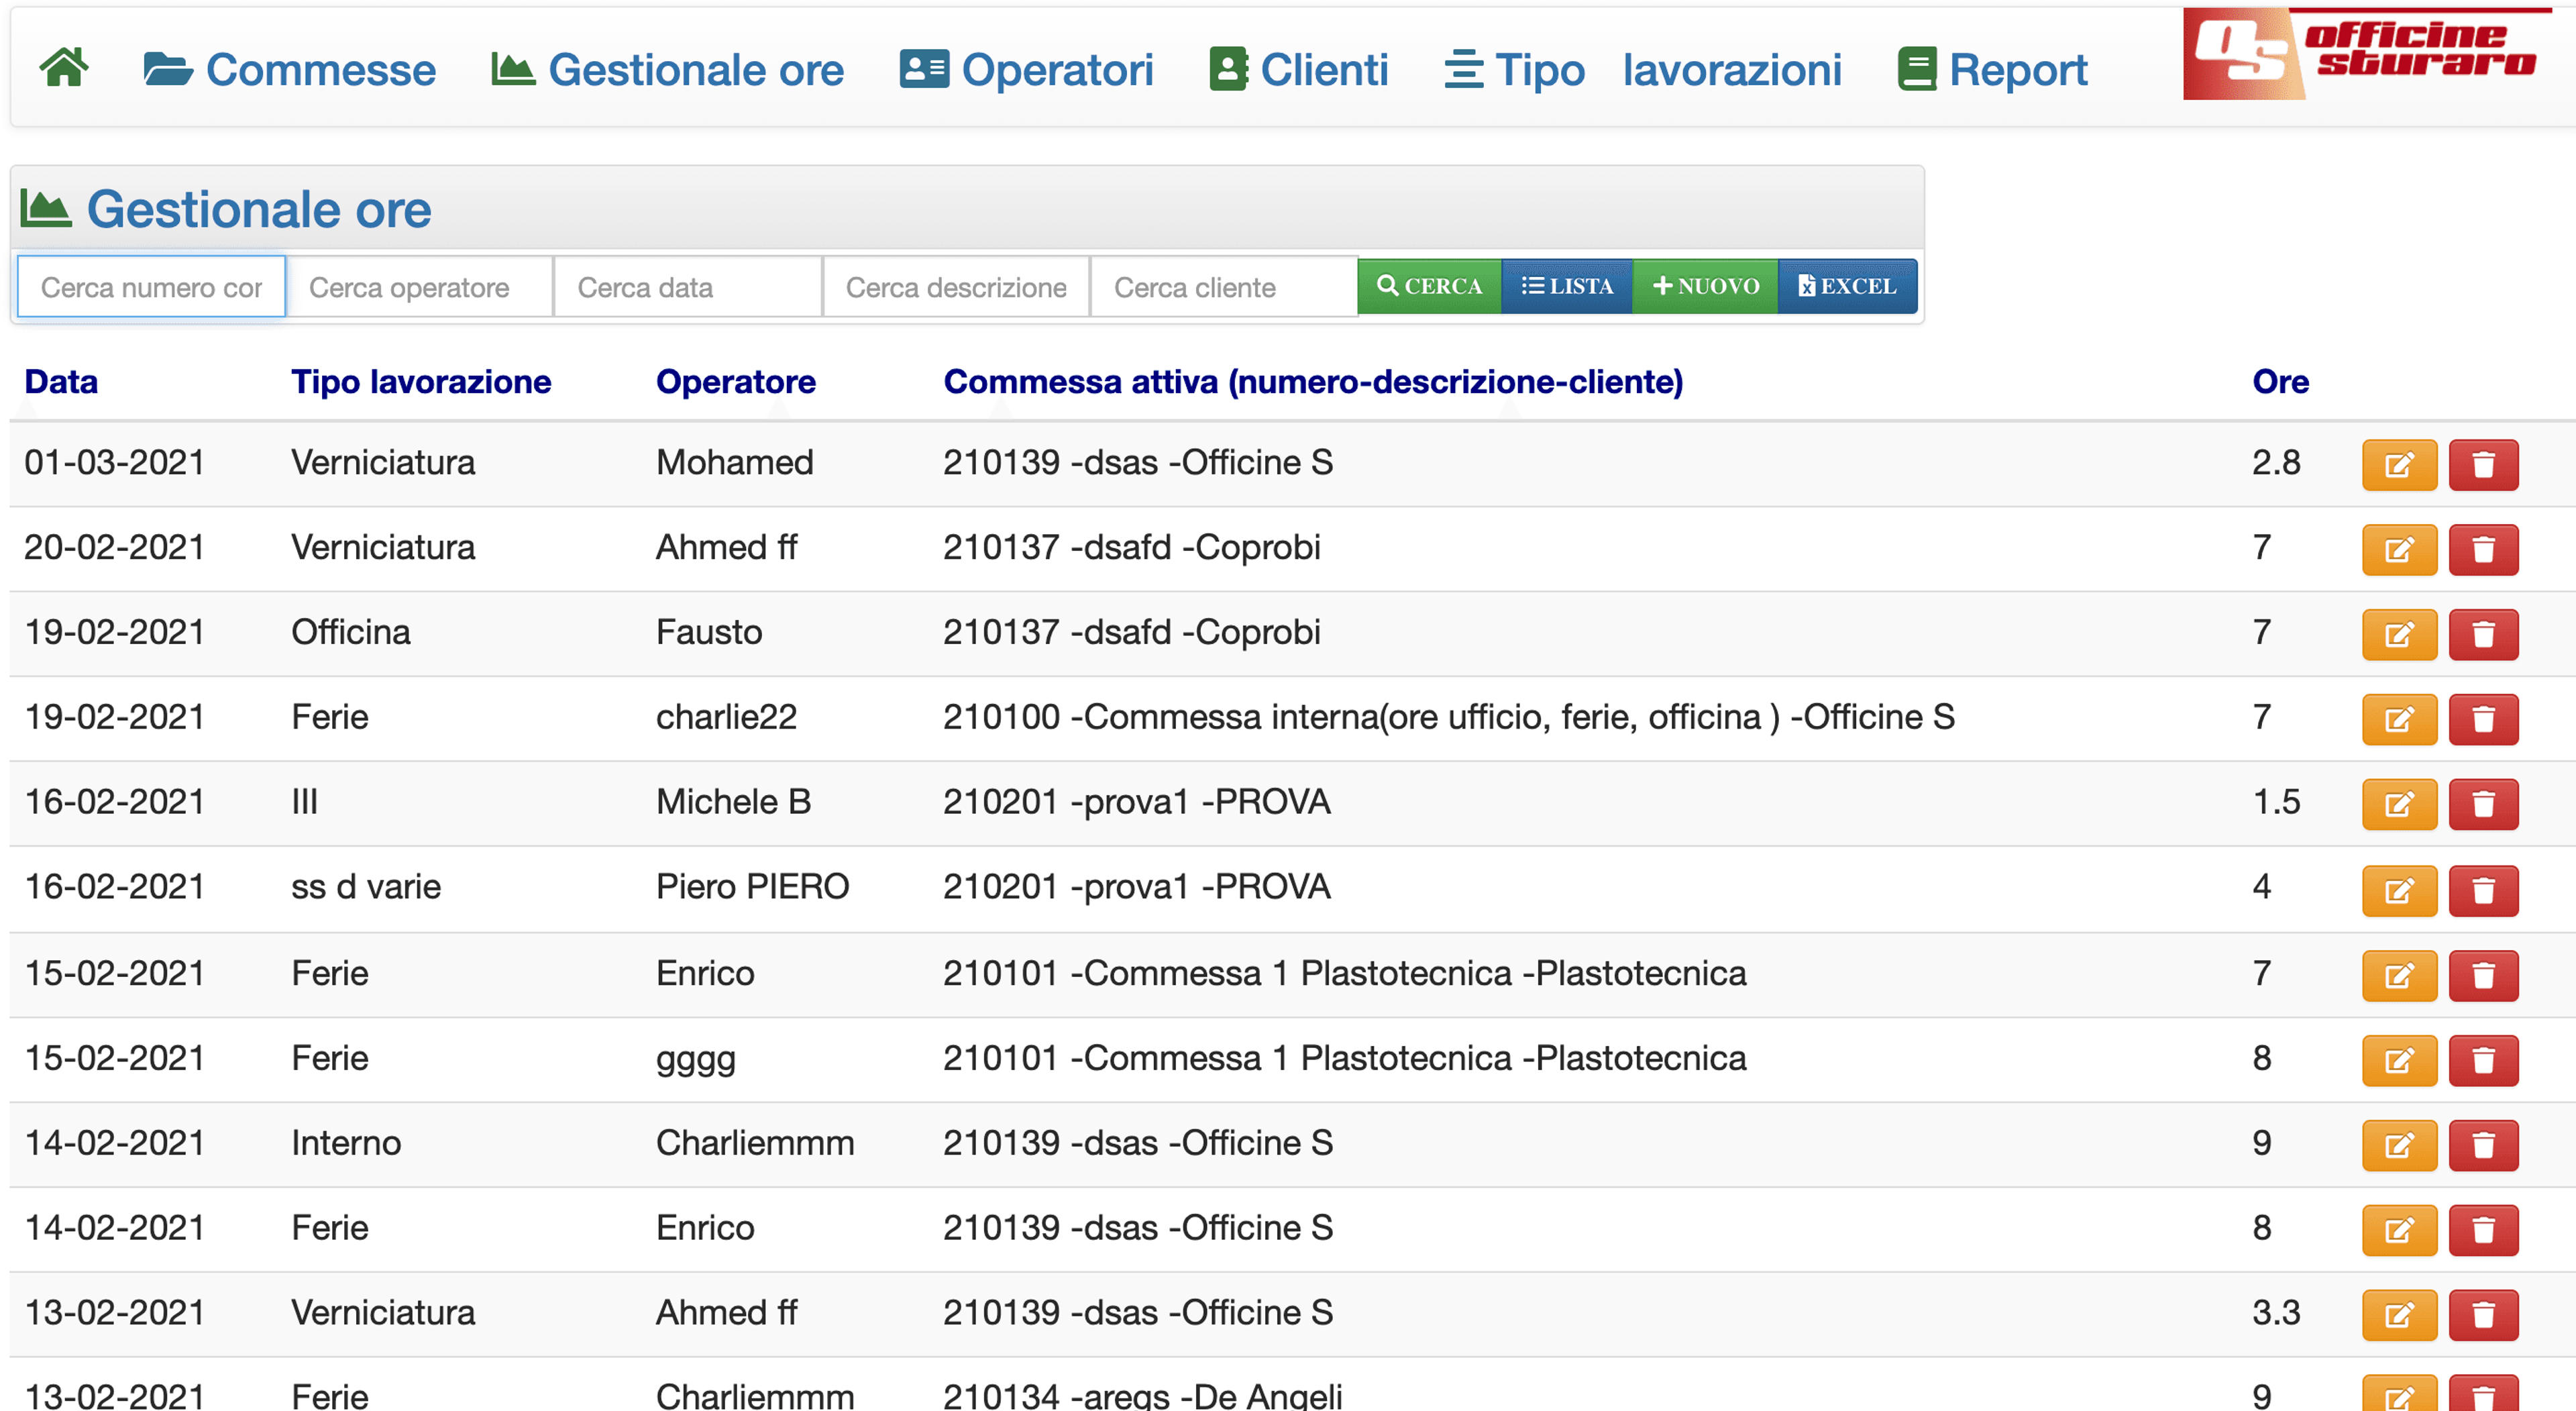Click the 'Mohamed' operator cell
2576x1411 pixels.
pyautogui.click(x=735, y=462)
